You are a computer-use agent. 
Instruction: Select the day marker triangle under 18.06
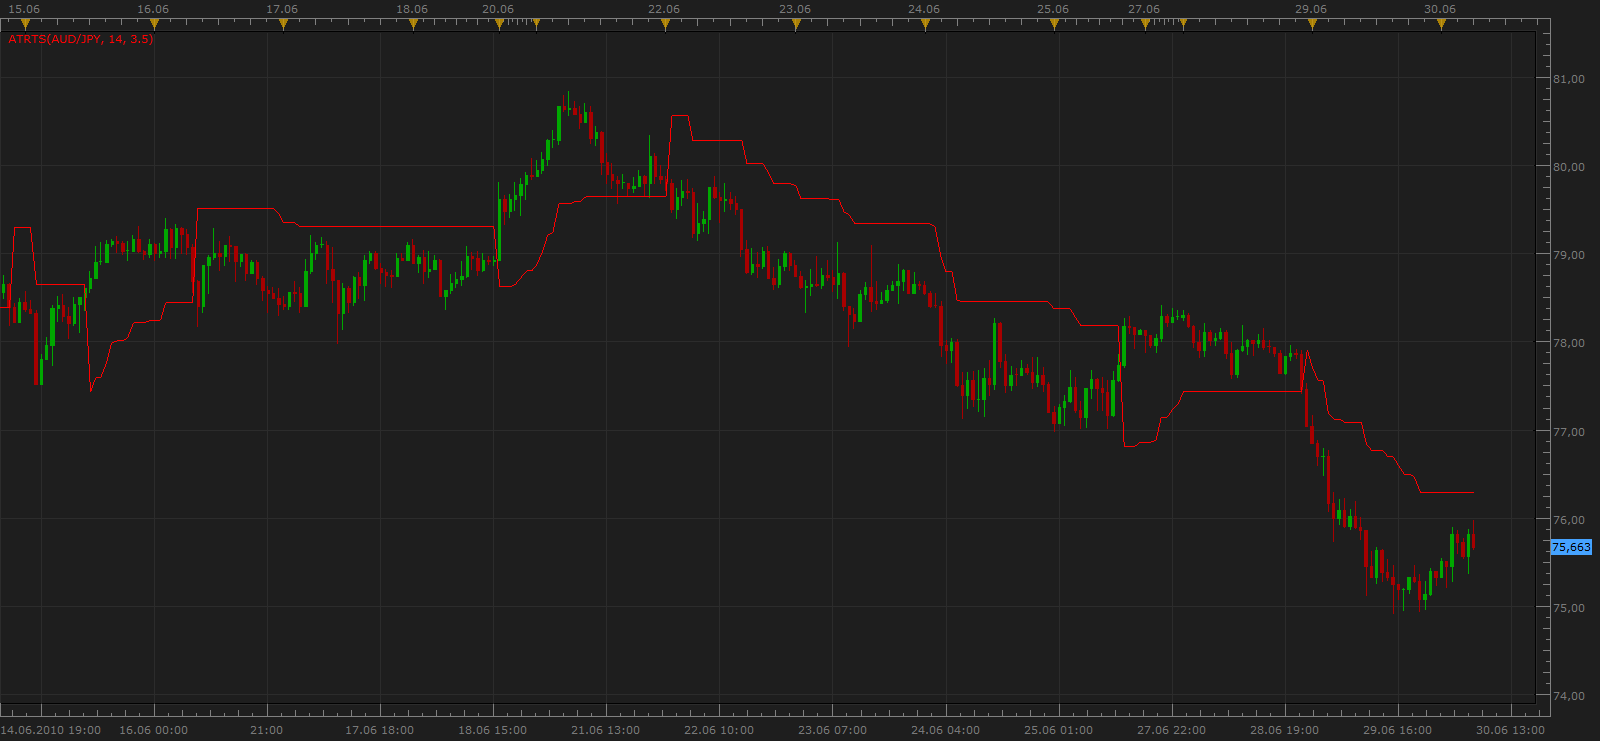coord(413,24)
